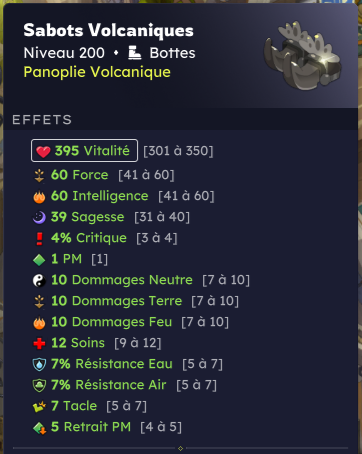This screenshot has height=454, width=362.
Task: Click the yin-yang Dommages Neutre icon
Action: coord(39,280)
